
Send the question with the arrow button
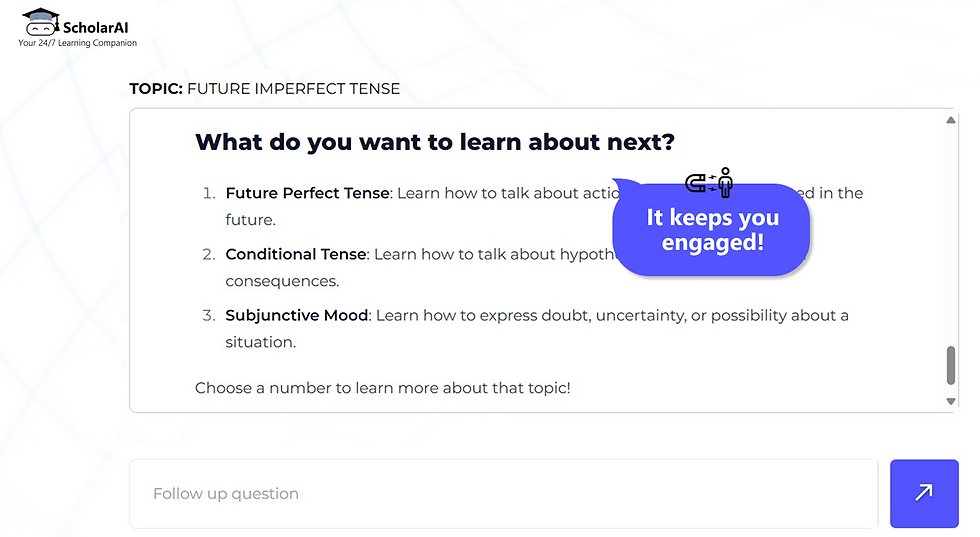[923, 492]
